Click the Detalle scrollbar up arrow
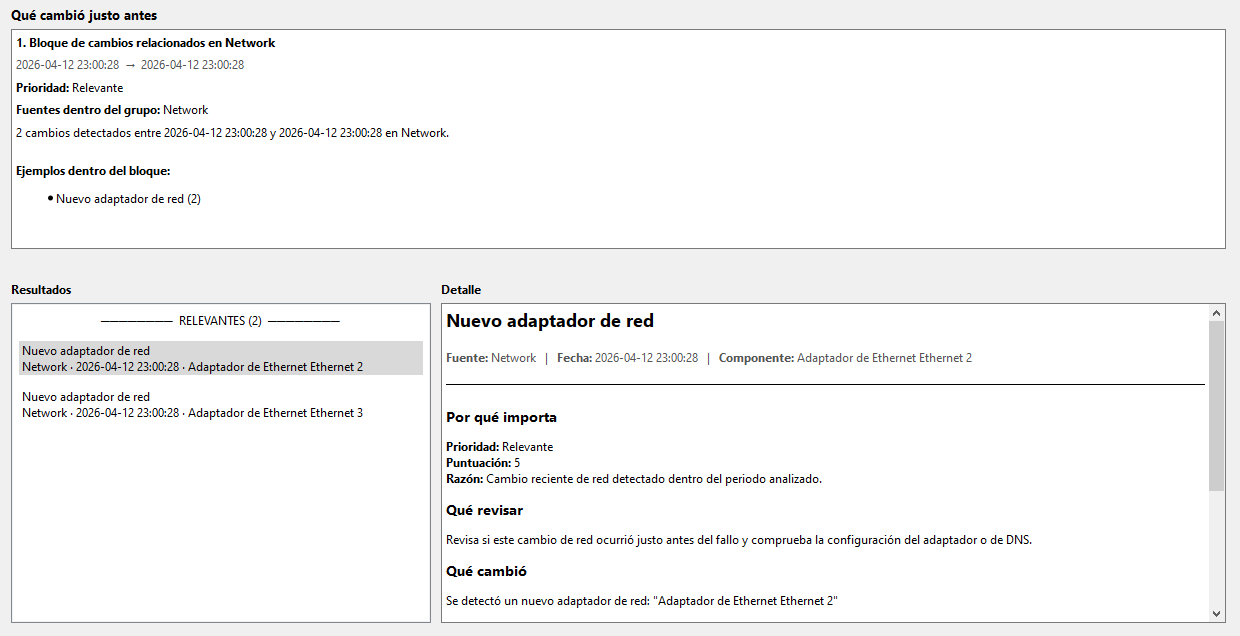 1216,313
